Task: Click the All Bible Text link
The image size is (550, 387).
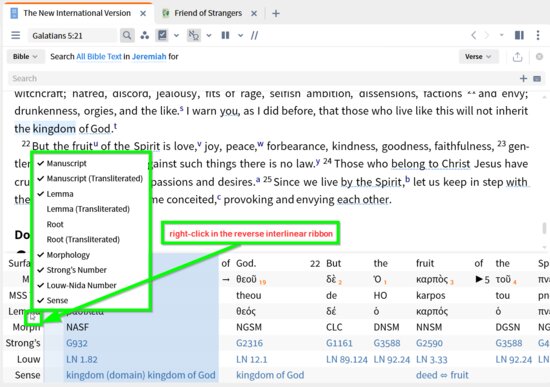Action: [99, 56]
